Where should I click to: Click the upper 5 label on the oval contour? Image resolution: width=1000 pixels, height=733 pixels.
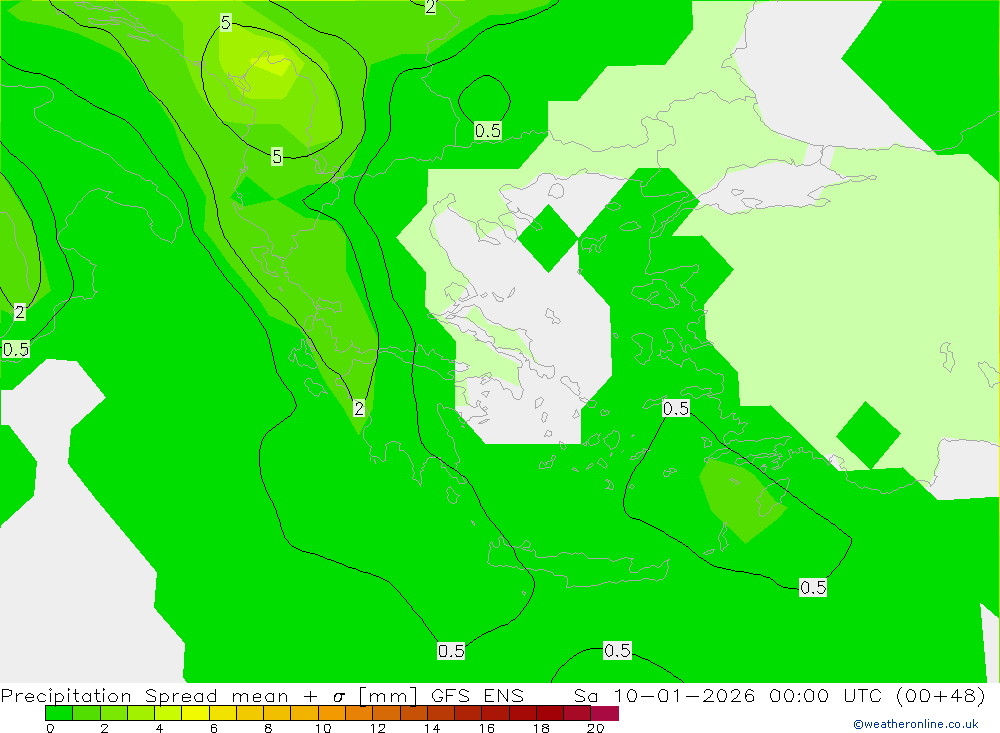[226, 23]
